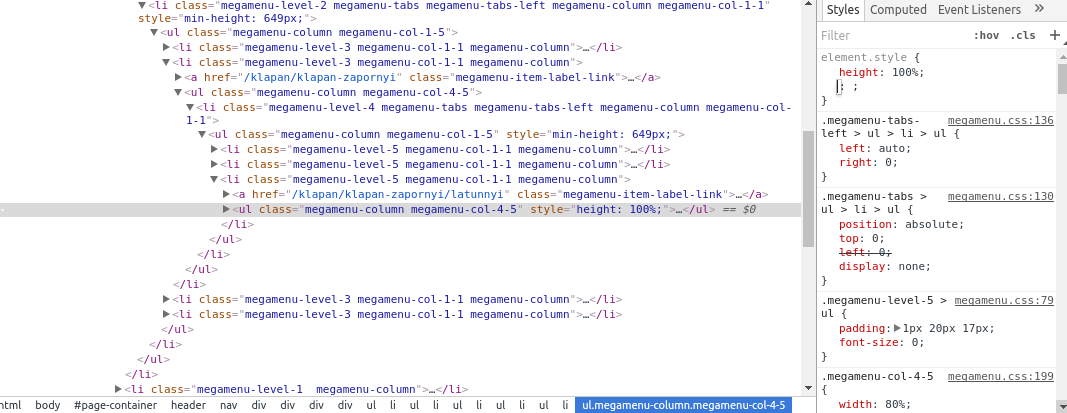Edit the 'width: 80%' declaration
The height and width of the screenshot is (413, 1067).
coord(875,404)
